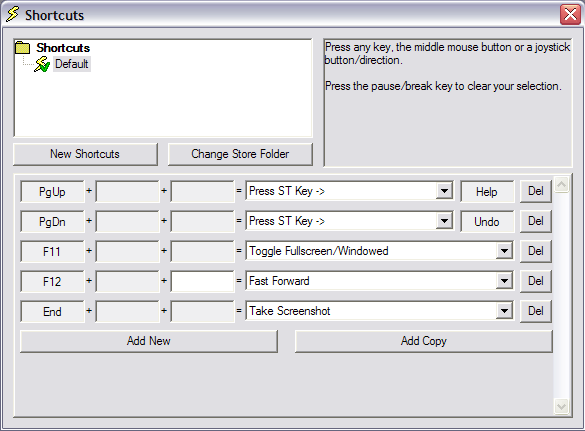The height and width of the screenshot is (431, 585).
Task: Click the yellow Shortcuts folder icon
Action: (22, 48)
